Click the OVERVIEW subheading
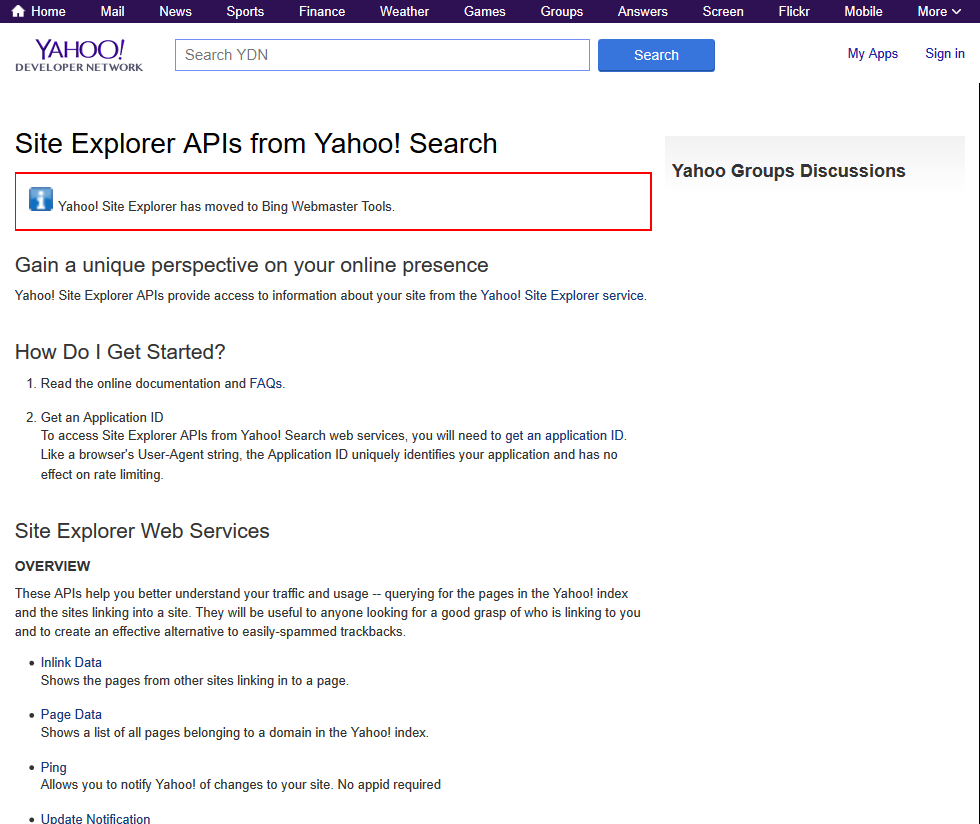Viewport: 980px width, 824px height. (52, 566)
